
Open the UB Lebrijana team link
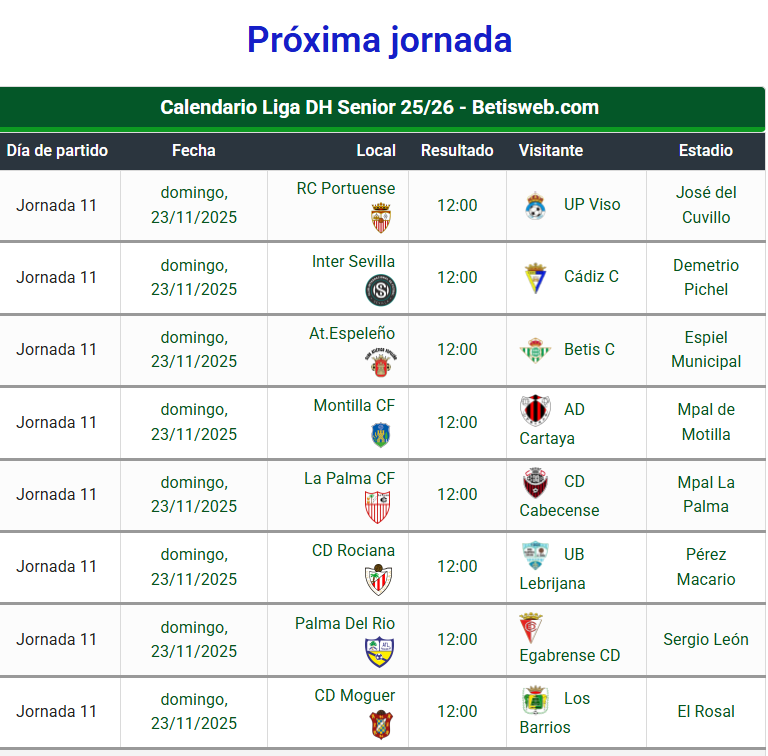point(552,569)
